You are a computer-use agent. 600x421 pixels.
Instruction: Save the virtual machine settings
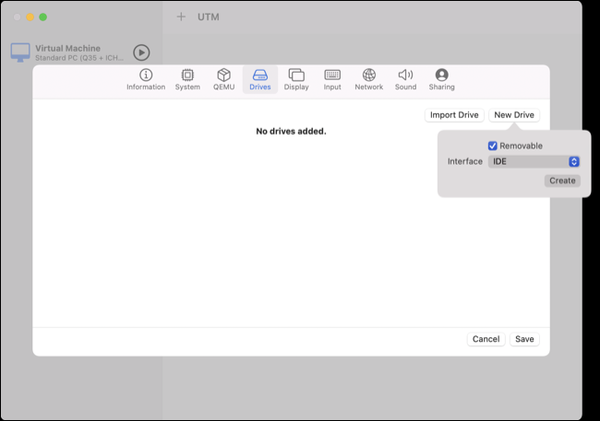click(x=524, y=339)
